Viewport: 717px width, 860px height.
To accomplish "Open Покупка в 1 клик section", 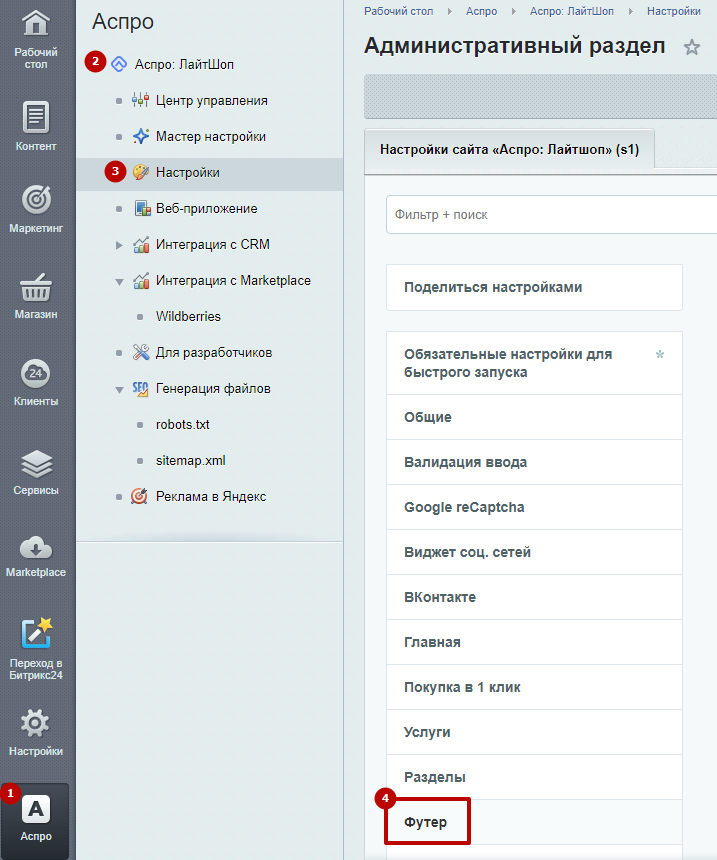I will click(534, 687).
